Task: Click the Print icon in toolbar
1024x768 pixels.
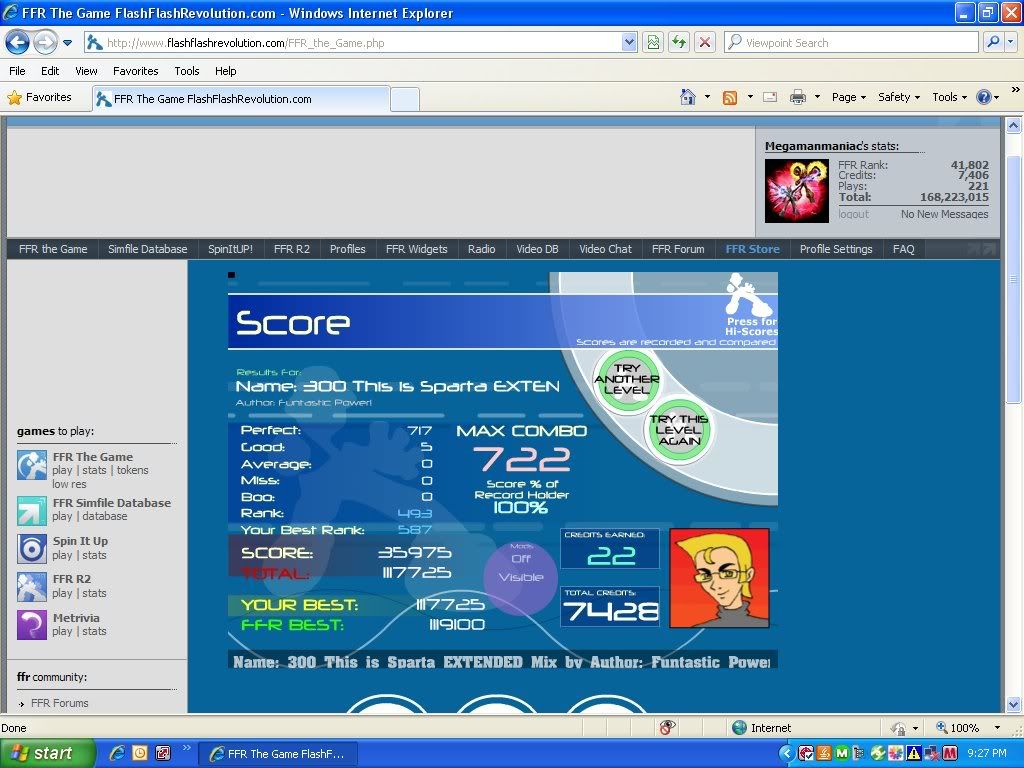Action: click(798, 97)
